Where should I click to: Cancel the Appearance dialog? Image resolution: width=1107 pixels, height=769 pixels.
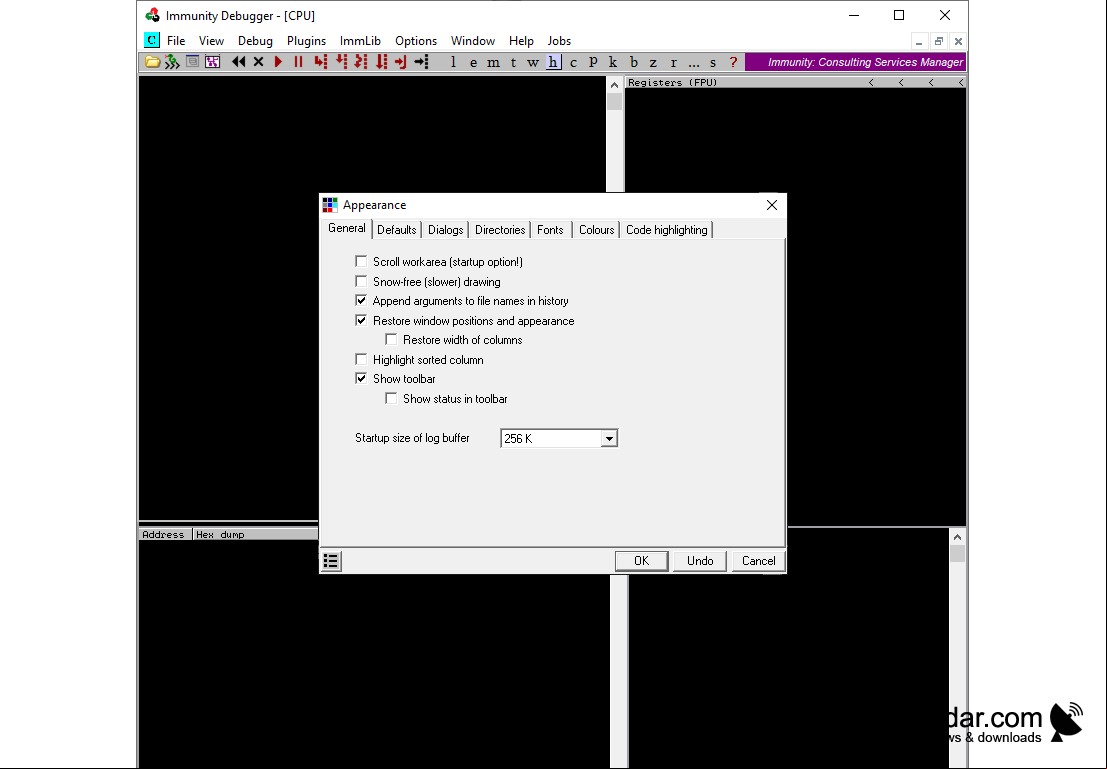coord(758,561)
